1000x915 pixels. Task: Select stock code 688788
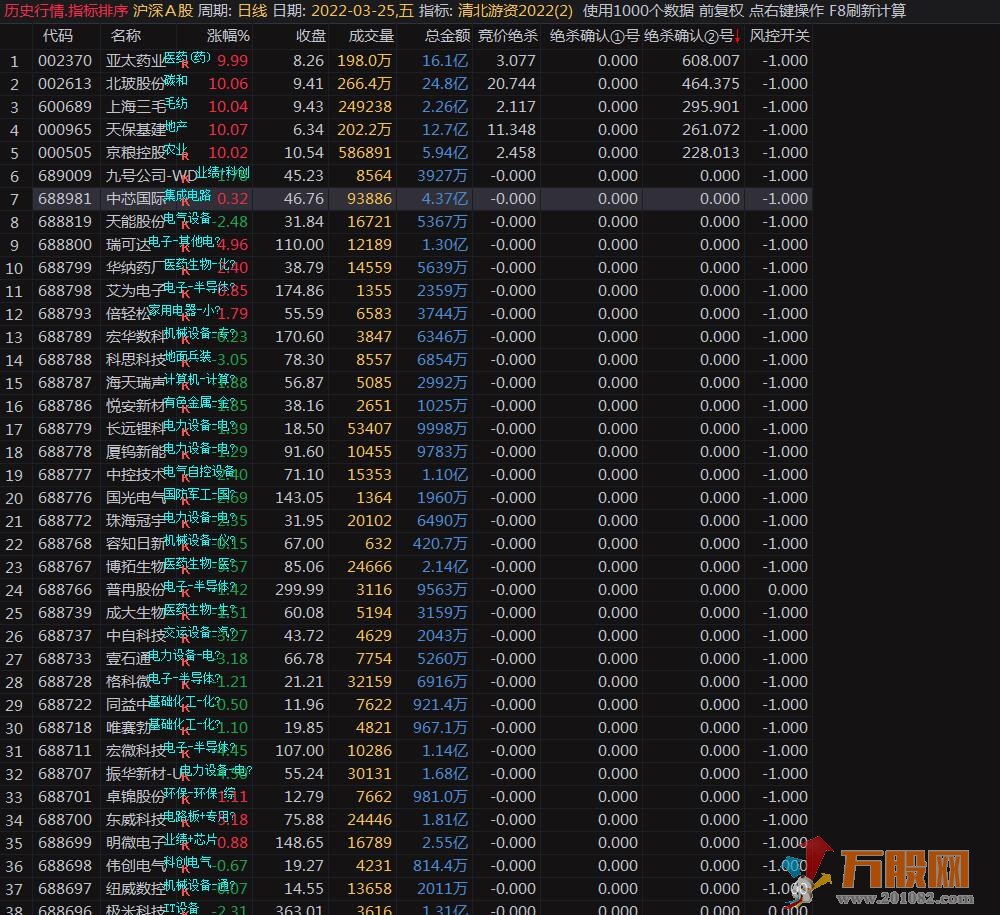tap(65, 360)
